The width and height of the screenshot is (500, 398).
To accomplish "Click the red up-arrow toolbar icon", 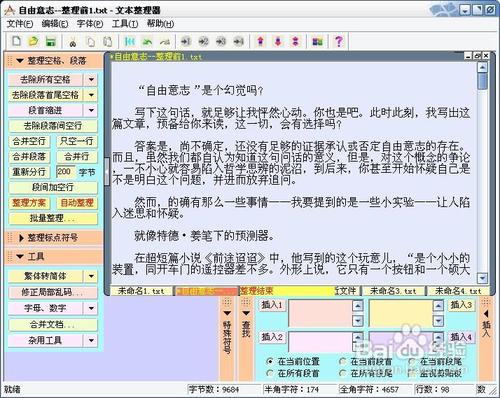I will (x=261, y=41).
